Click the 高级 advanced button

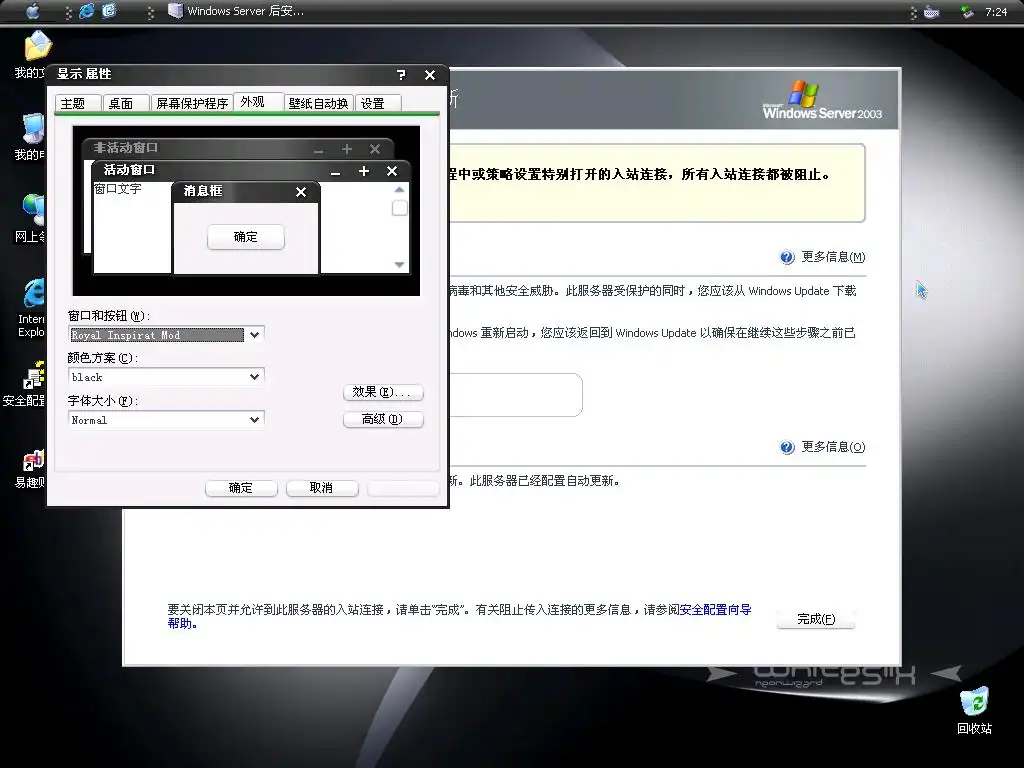[383, 419]
